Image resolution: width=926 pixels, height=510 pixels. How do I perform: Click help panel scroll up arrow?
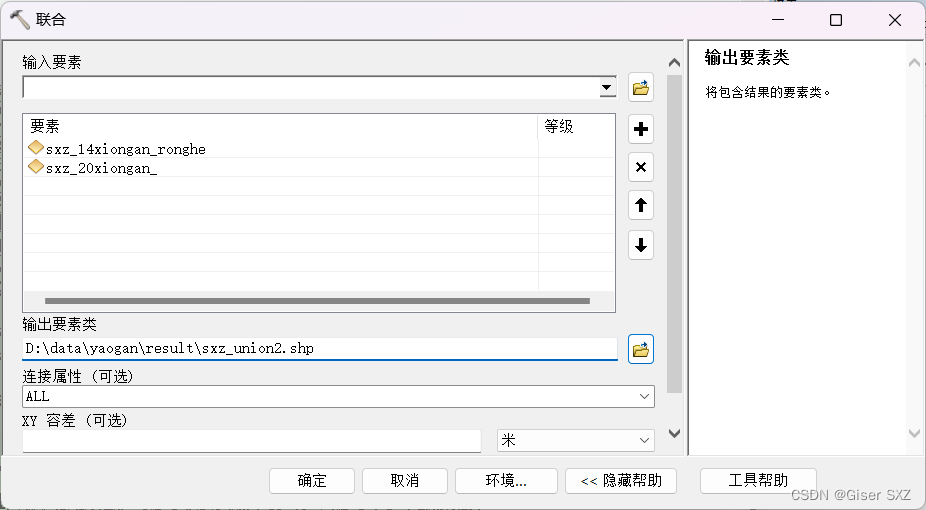pyautogui.click(x=914, y=62)
